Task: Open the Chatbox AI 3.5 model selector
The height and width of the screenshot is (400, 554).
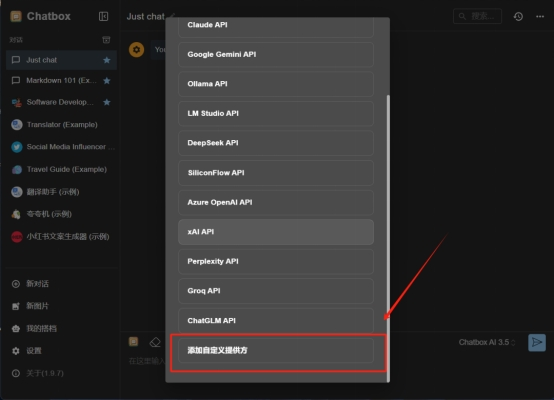Action: pyautogui.click(x=487, y=342)
